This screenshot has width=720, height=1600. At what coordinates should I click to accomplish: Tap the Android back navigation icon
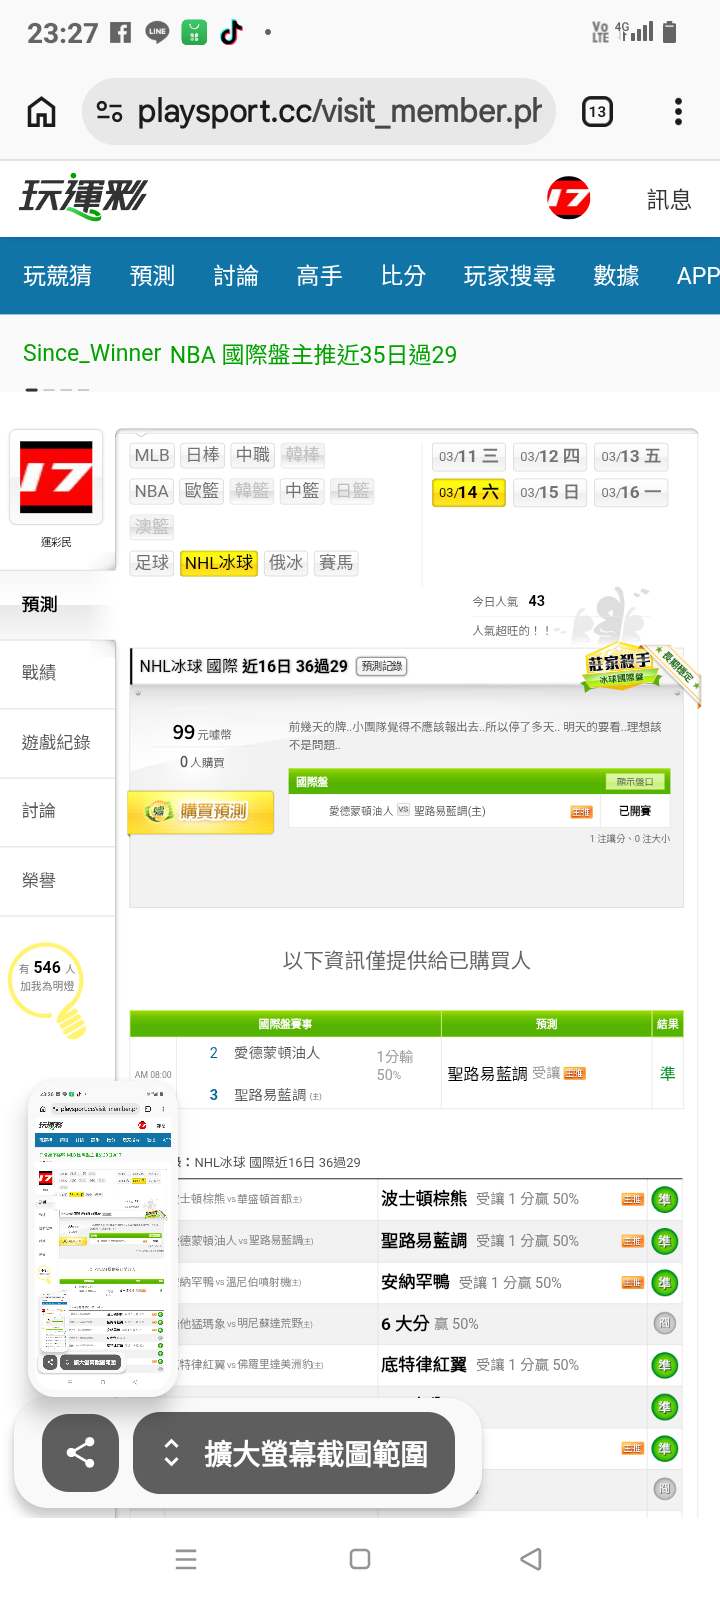pyautogui.click(x=531, y=1558)
